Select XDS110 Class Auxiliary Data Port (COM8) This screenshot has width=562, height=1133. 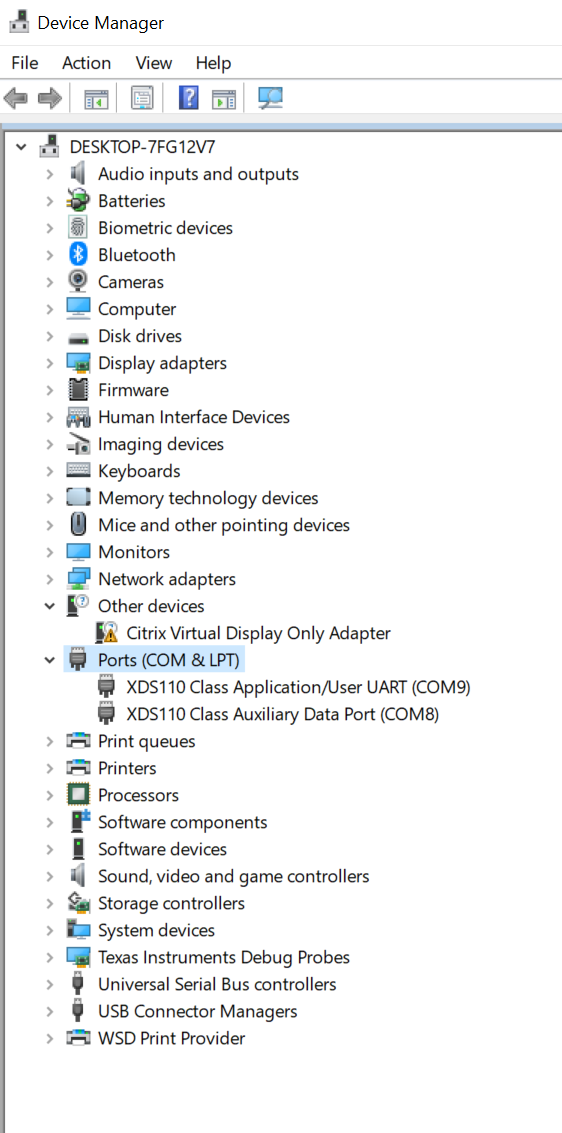[x=282, y=714]
